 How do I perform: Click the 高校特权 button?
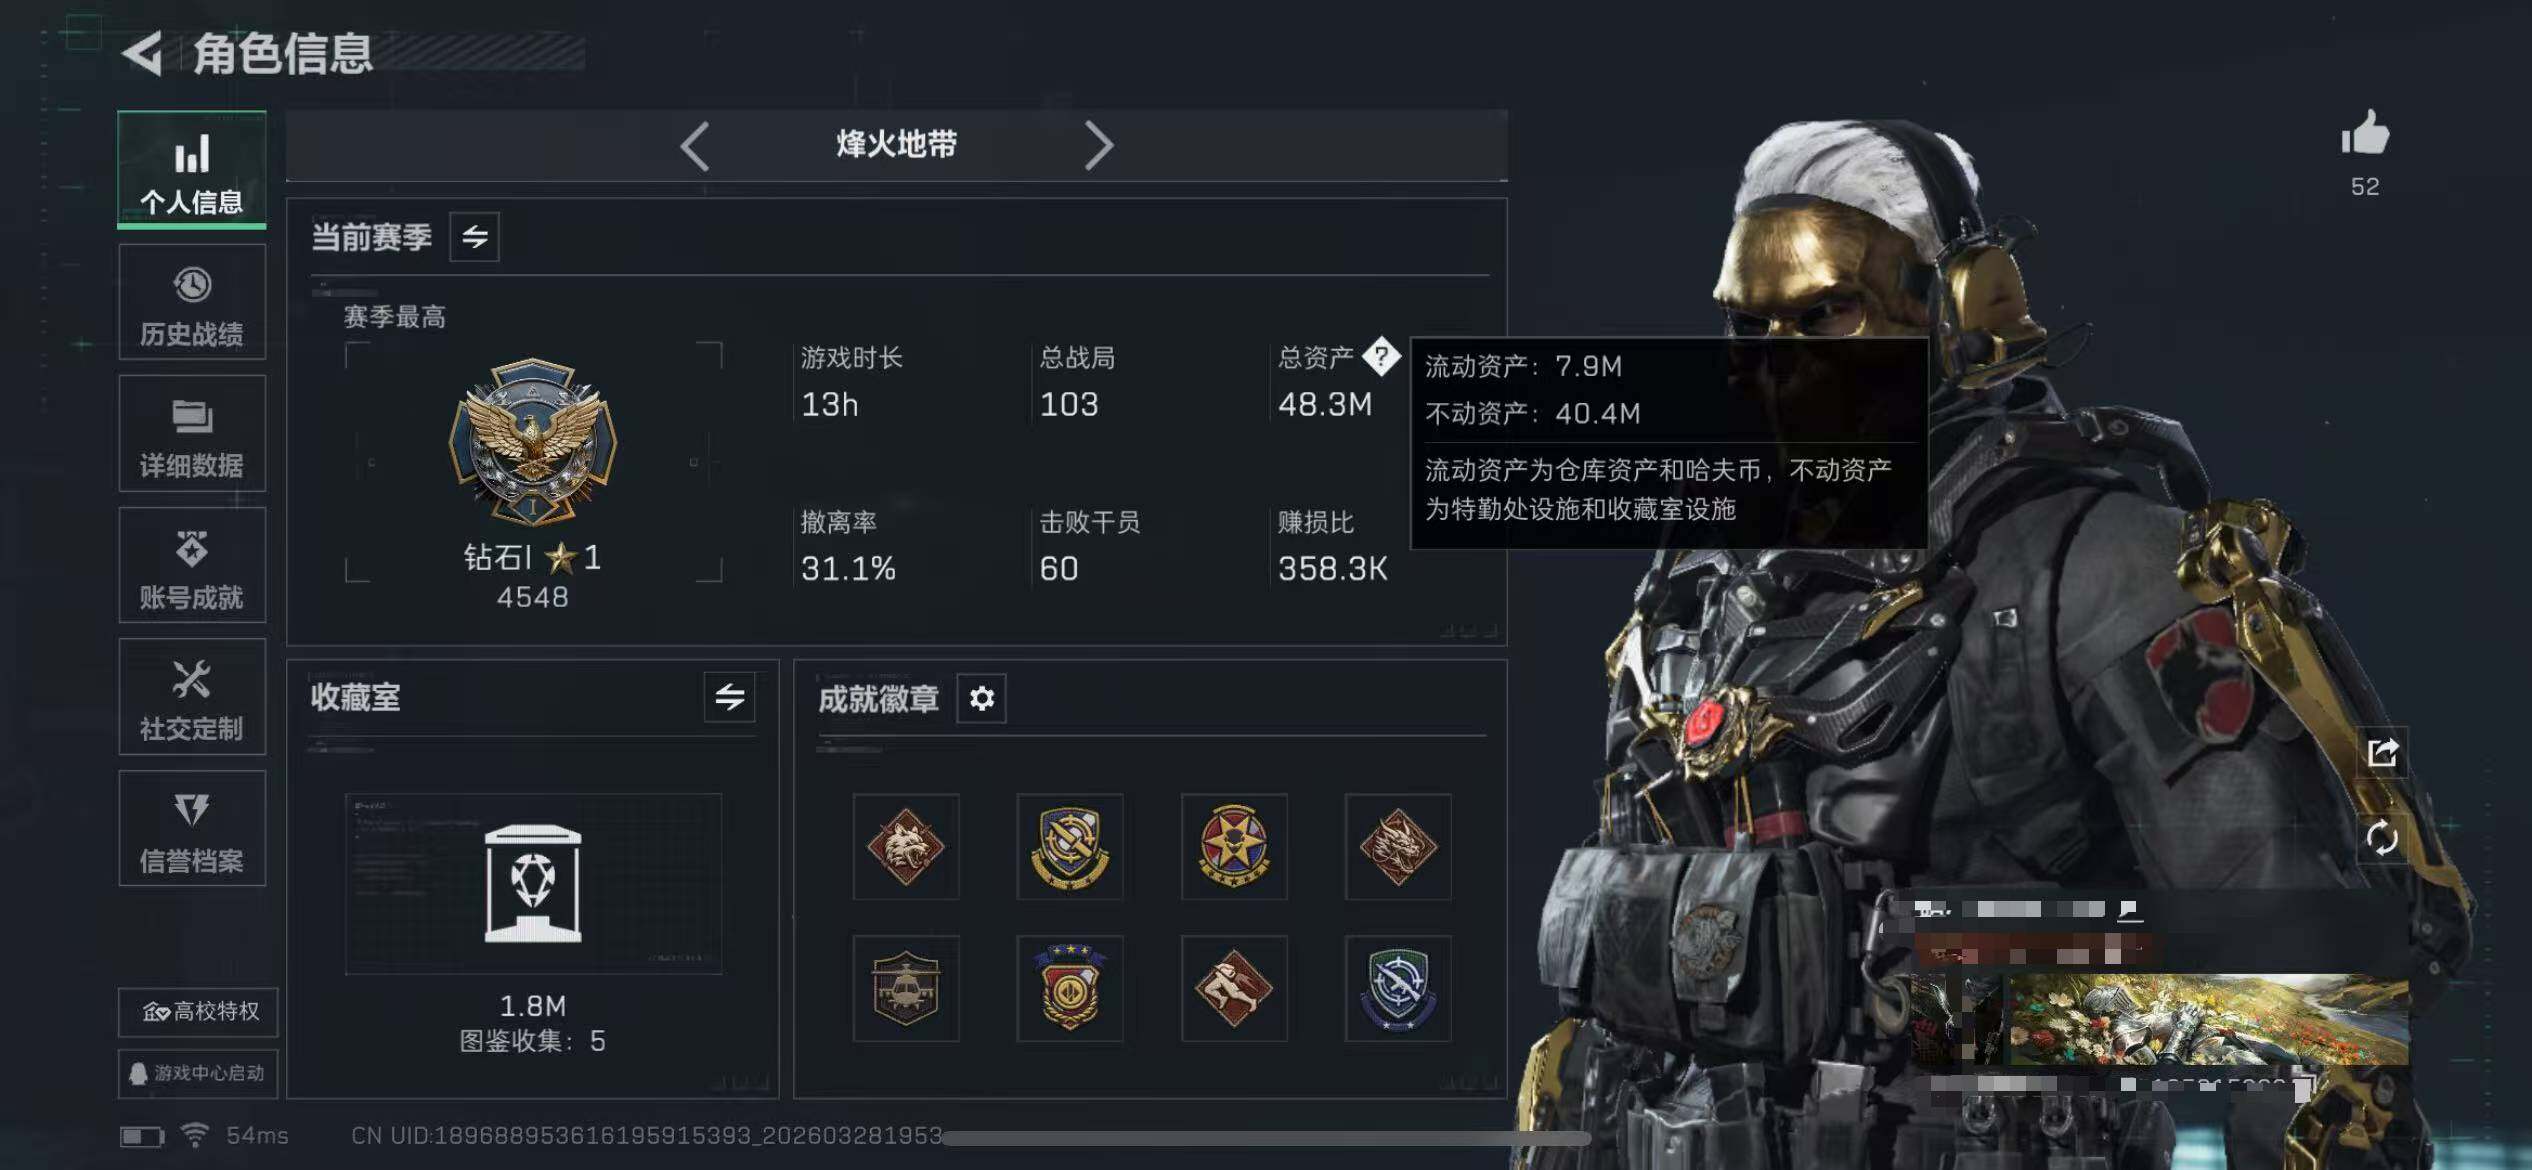(x=199, y=1012)
